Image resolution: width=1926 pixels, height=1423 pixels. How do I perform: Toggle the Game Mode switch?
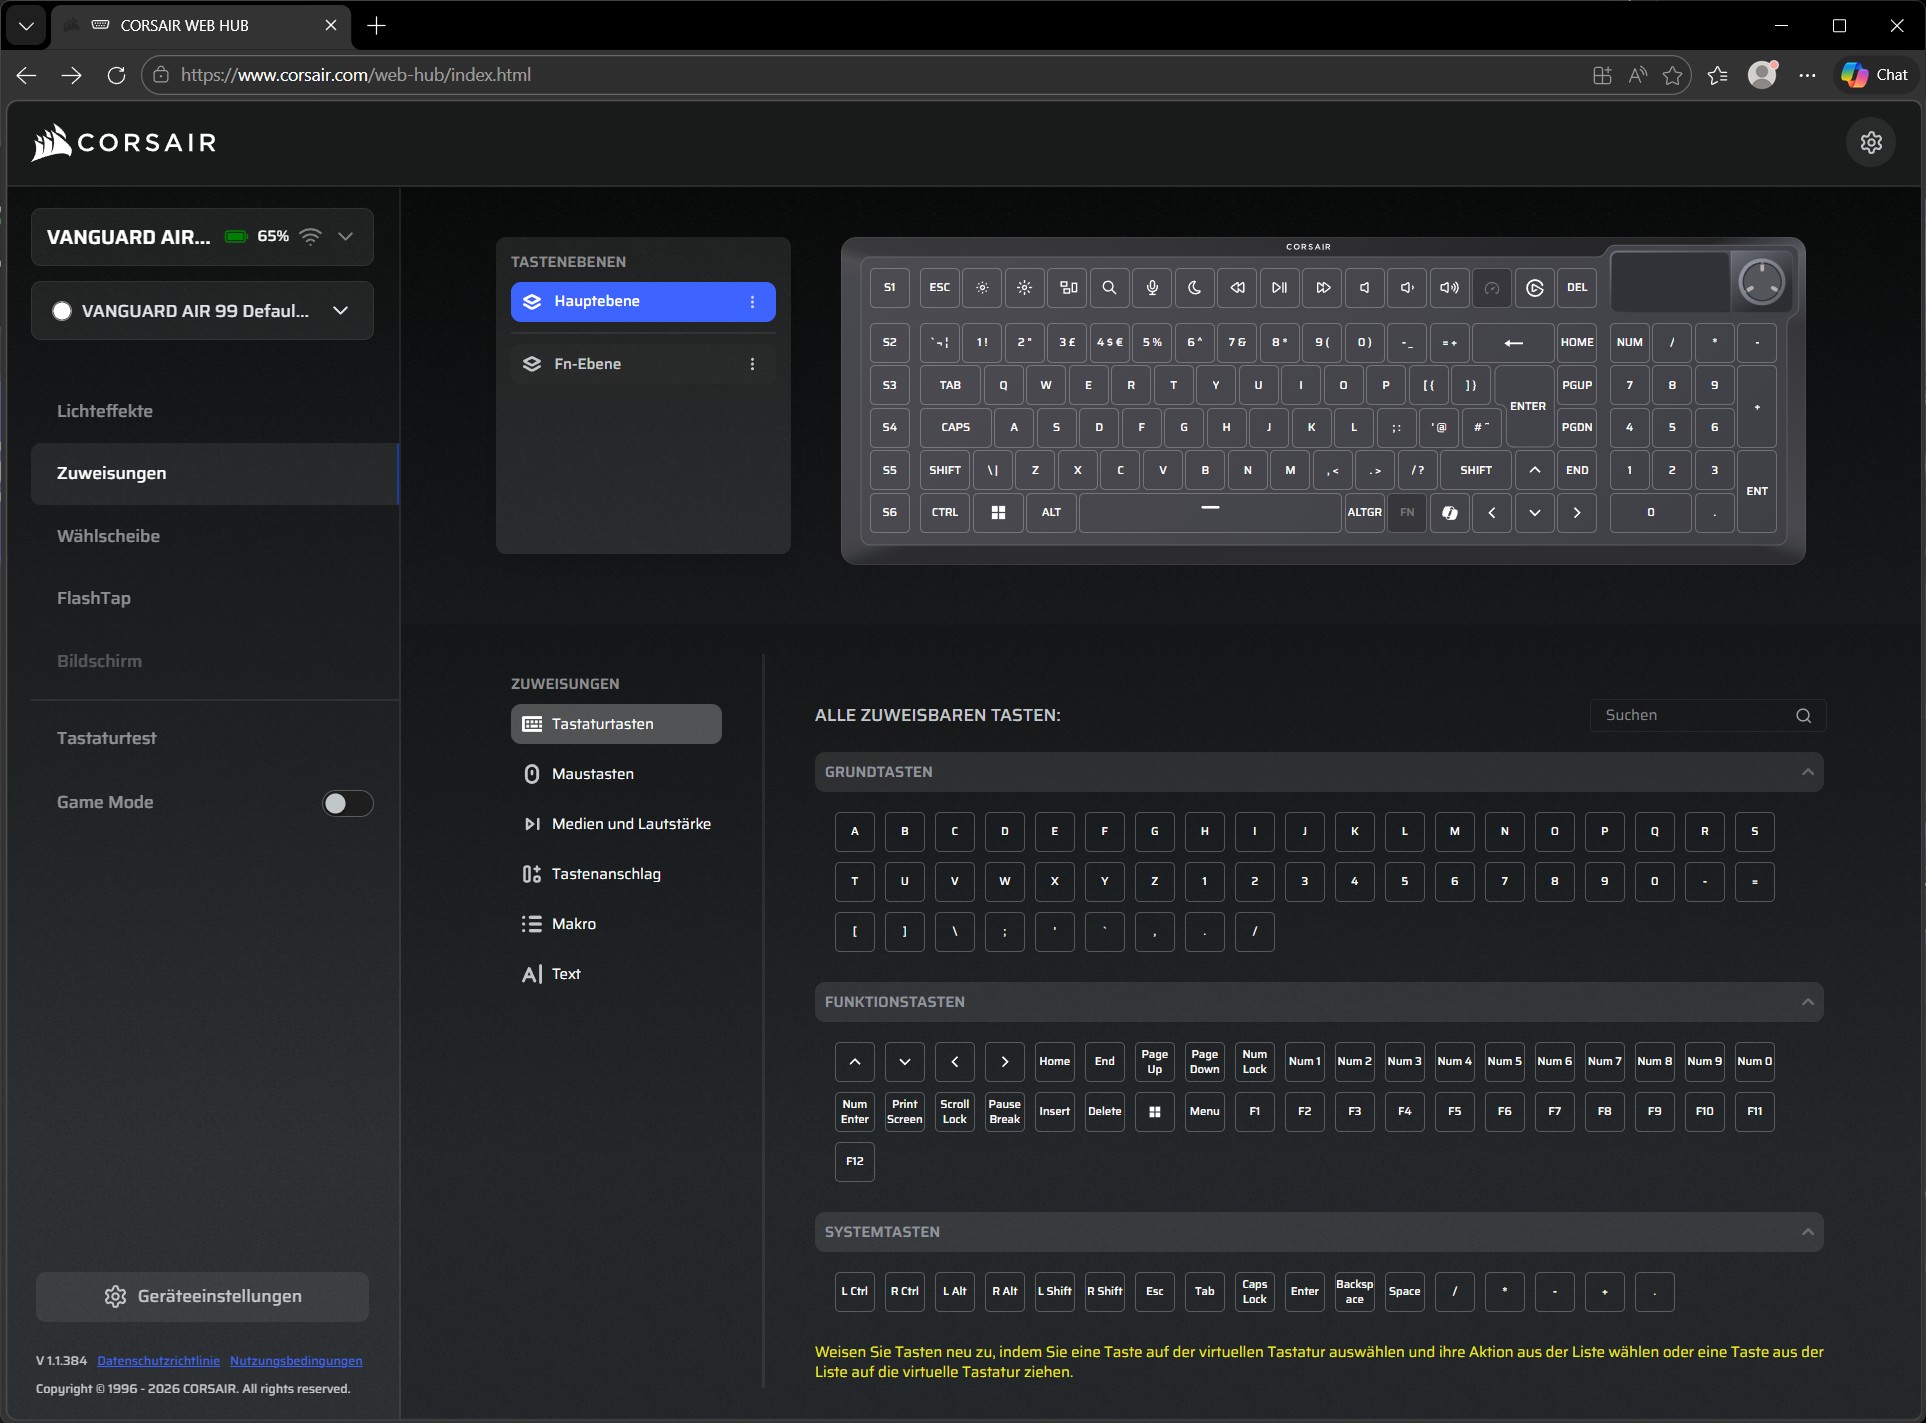coord(347,803)
